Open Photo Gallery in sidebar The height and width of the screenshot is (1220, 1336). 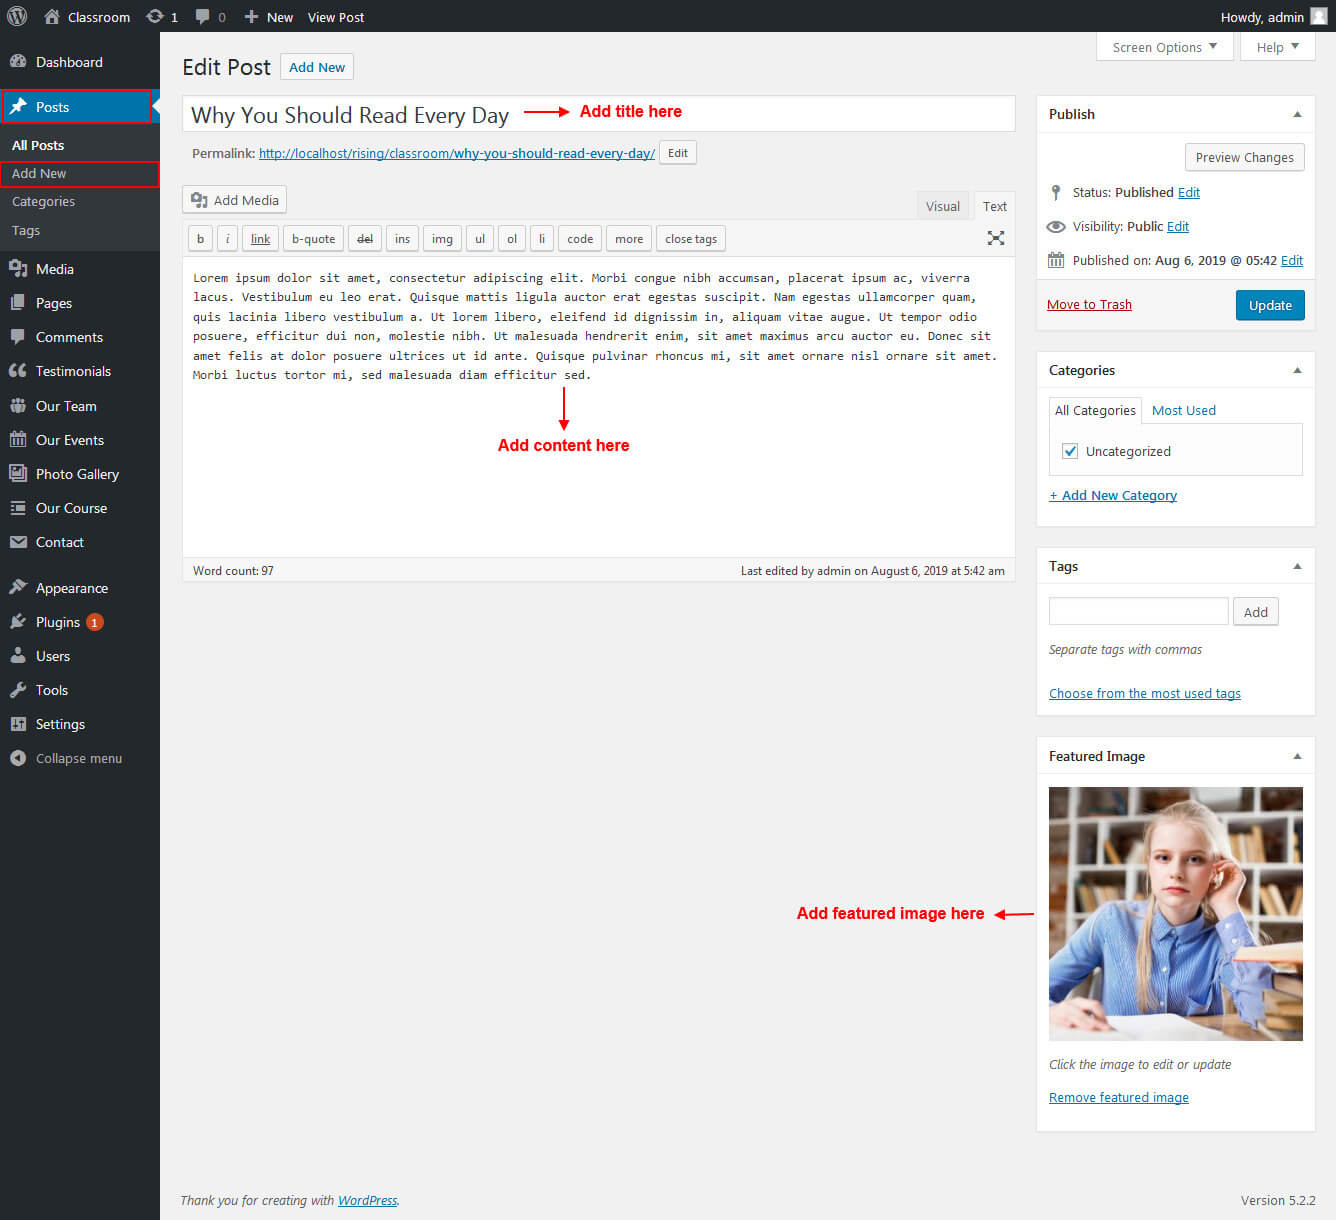coord(77,474)
